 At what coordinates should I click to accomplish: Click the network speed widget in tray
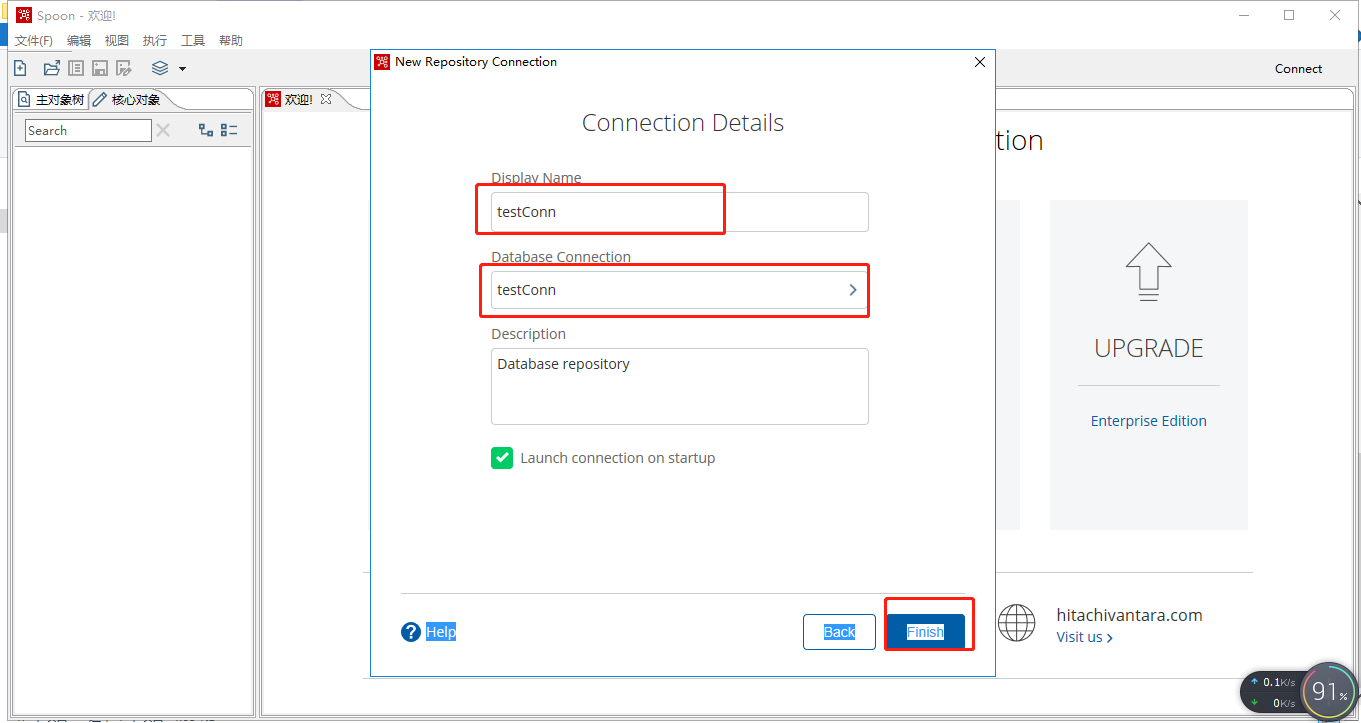pos(1271,692)
